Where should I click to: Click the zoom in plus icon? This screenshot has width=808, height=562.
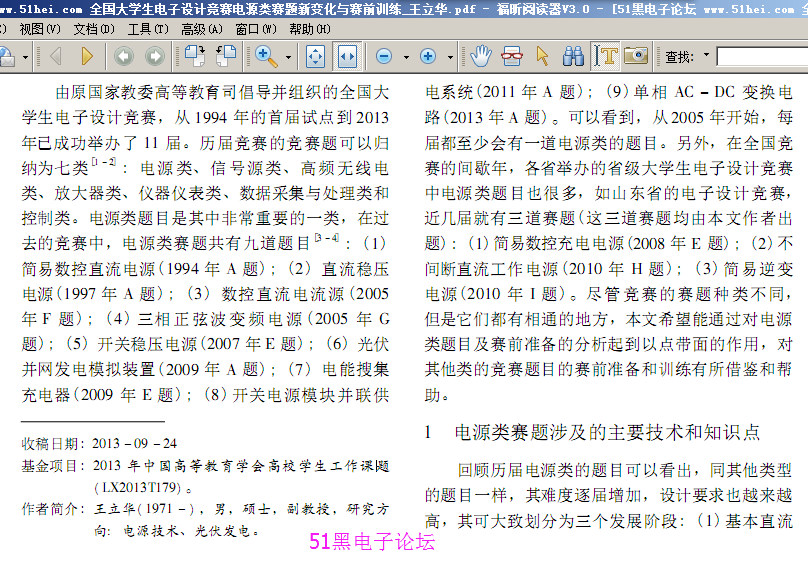[428, 56]
